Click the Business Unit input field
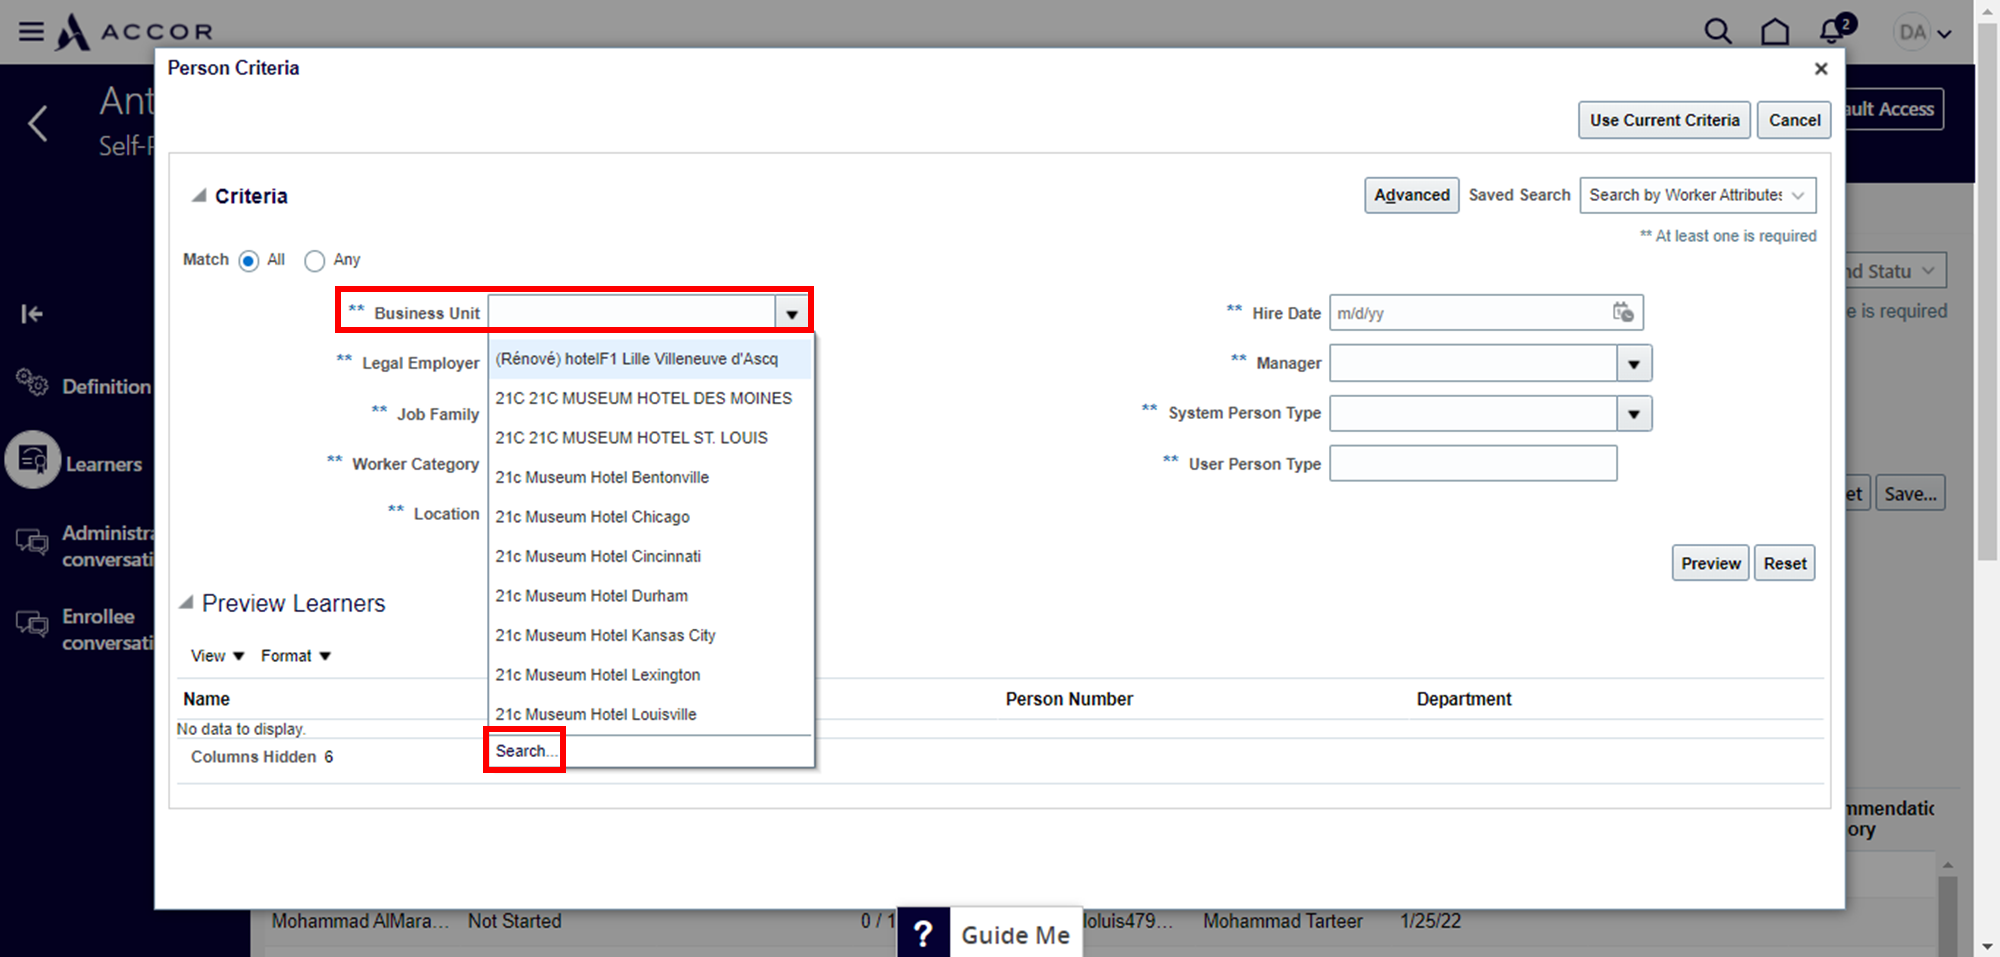 pos(631,314)
